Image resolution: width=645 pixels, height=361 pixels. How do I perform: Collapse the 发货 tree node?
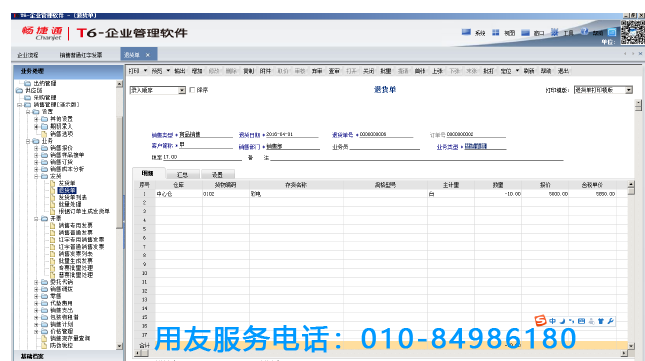[x=36, y=176]
